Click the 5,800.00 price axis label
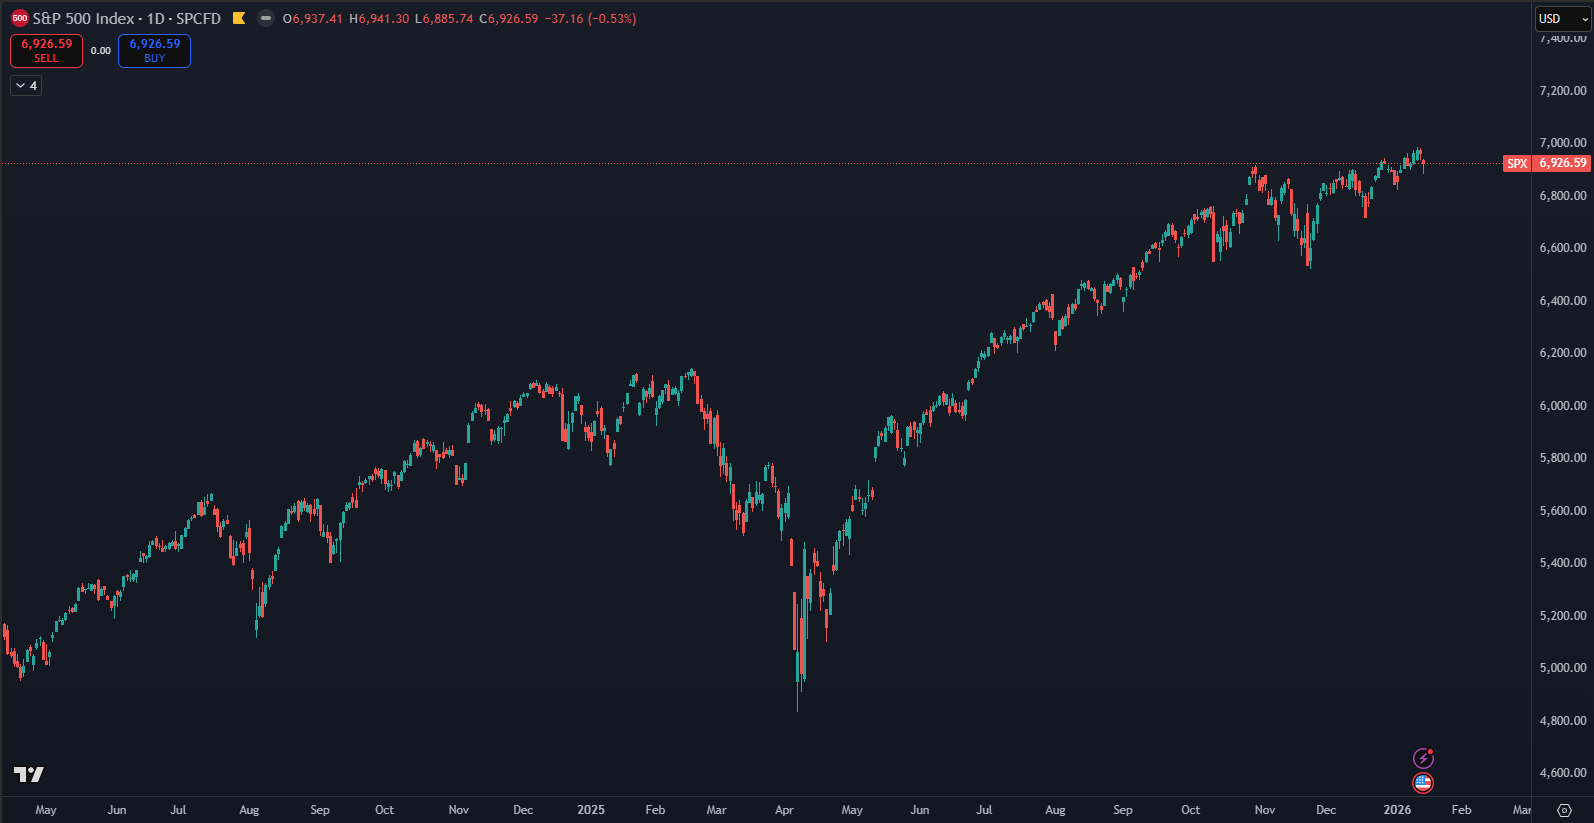This screenshot has width=1594, height=823. click(x=1563, y=458)
